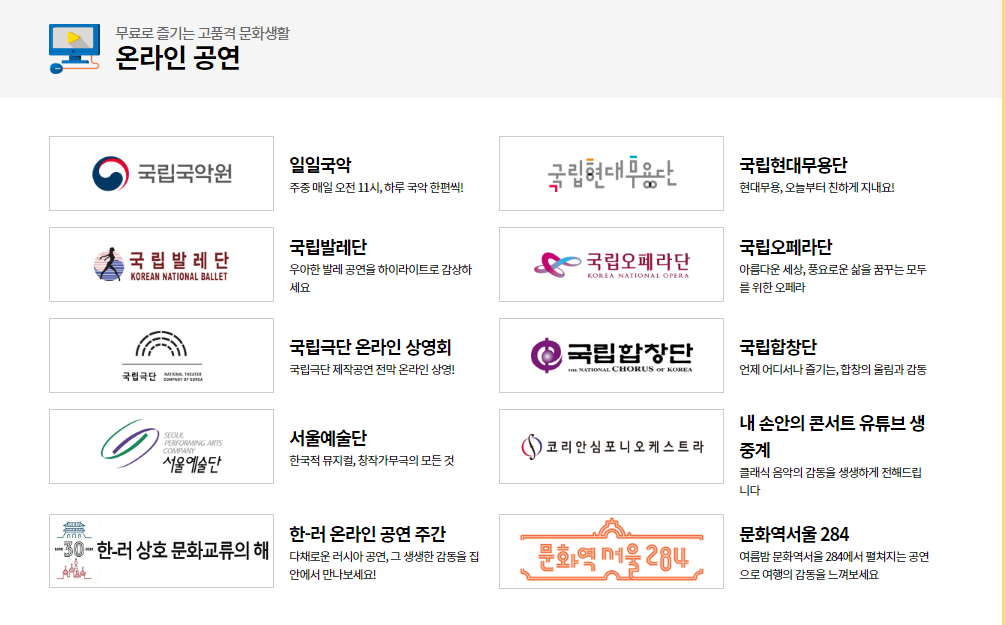Viewport: 1005px width, 625px height.
Task: Follow the 문화역서울 284 title link
Action: [x=794, y=534]
